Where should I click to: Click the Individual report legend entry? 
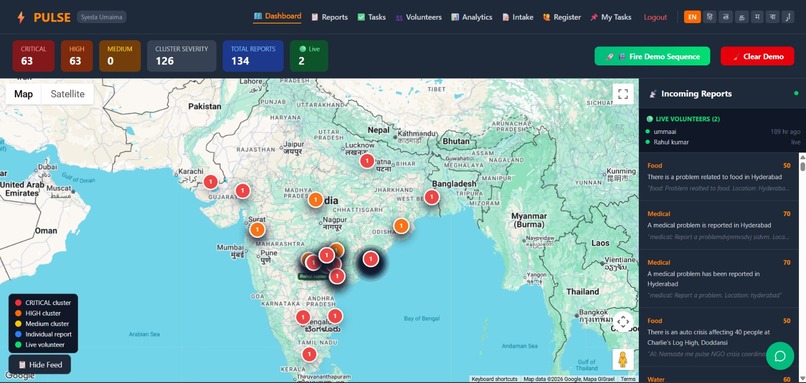click(43, 334)
